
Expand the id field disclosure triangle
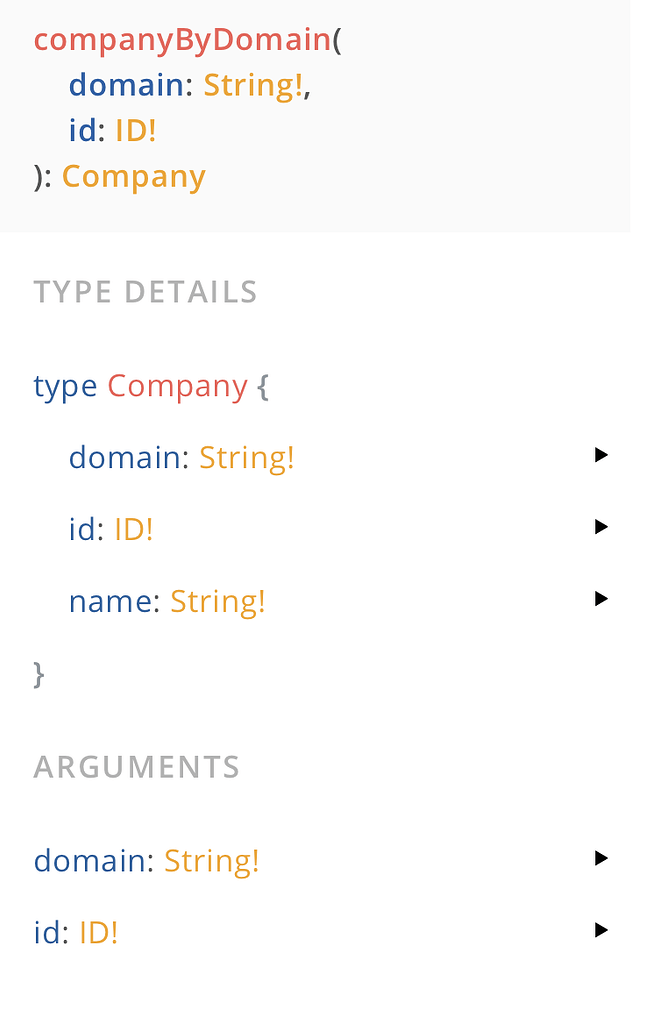(x=601, y=527)
